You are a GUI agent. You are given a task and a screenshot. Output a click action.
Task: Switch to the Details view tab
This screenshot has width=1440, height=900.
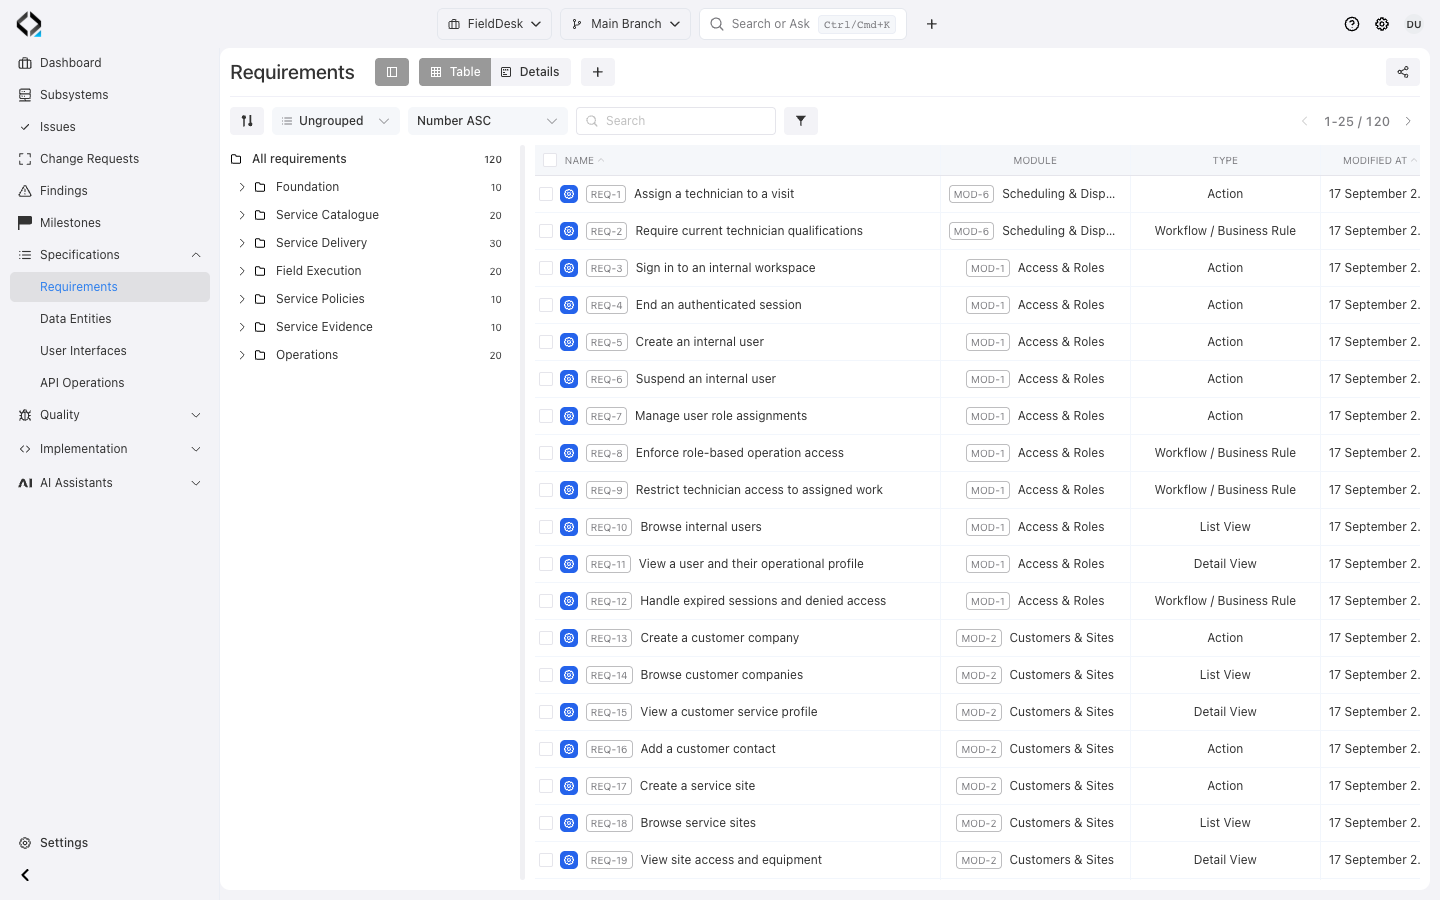click(531, 72)
